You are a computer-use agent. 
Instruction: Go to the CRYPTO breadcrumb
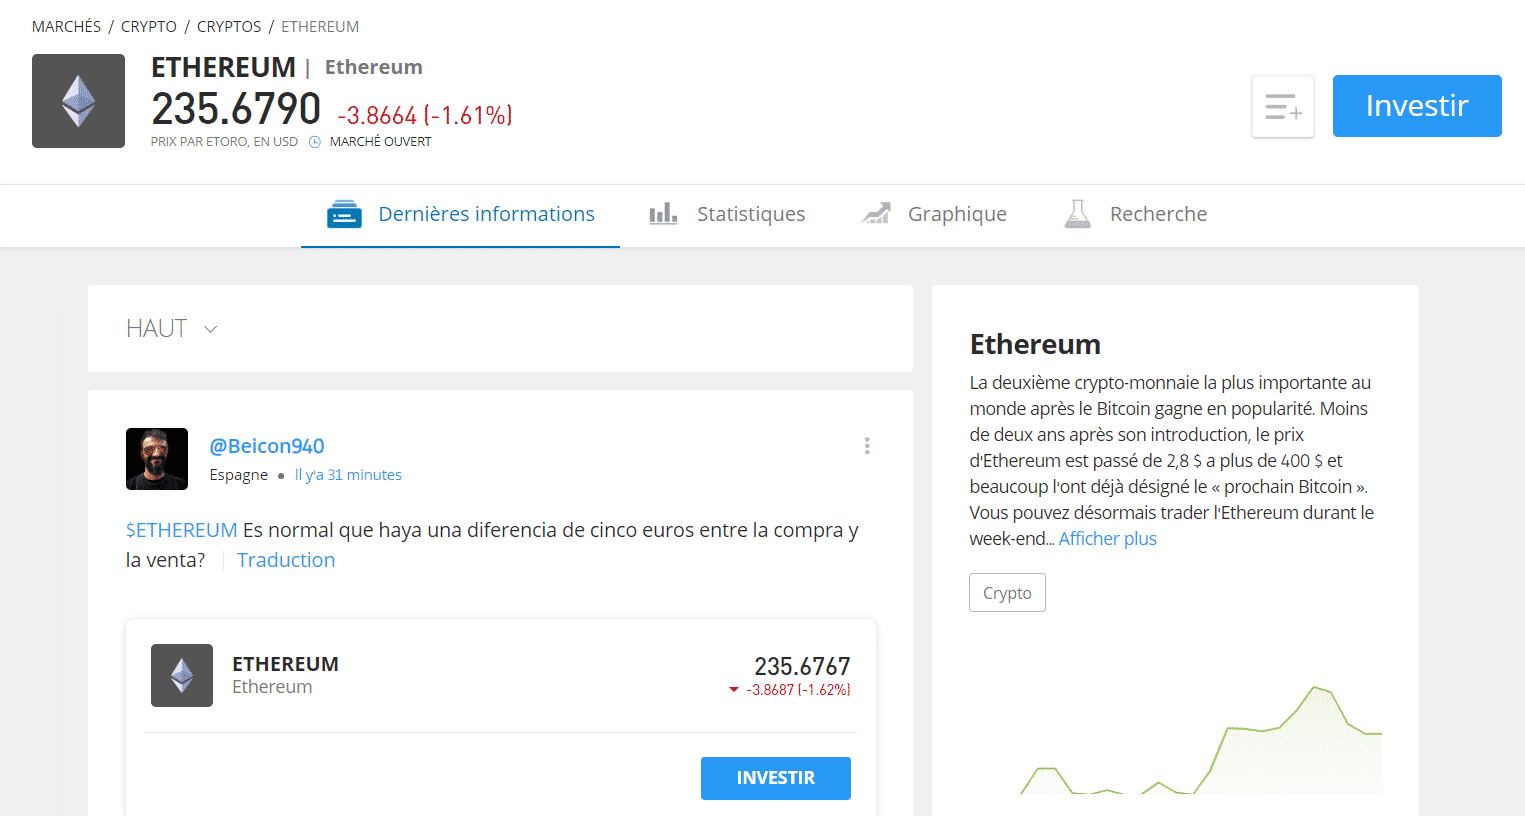pyautogui.click(x=149, y=27)
